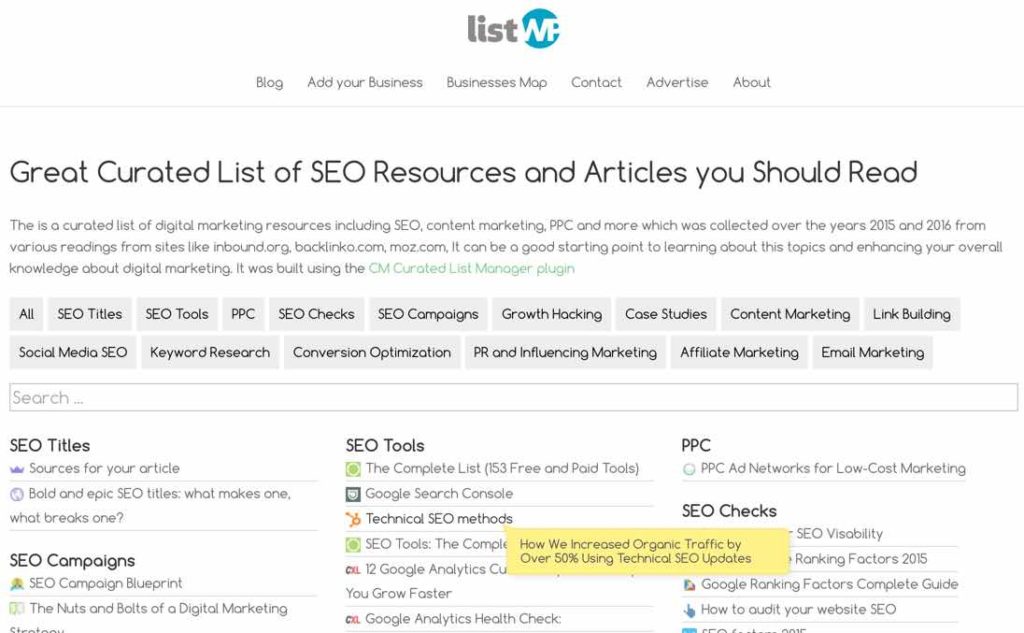The height and width of the screenshot is (633, 1024).
Task: Click icon beside Google Search Console
Action: click(353, 494)
